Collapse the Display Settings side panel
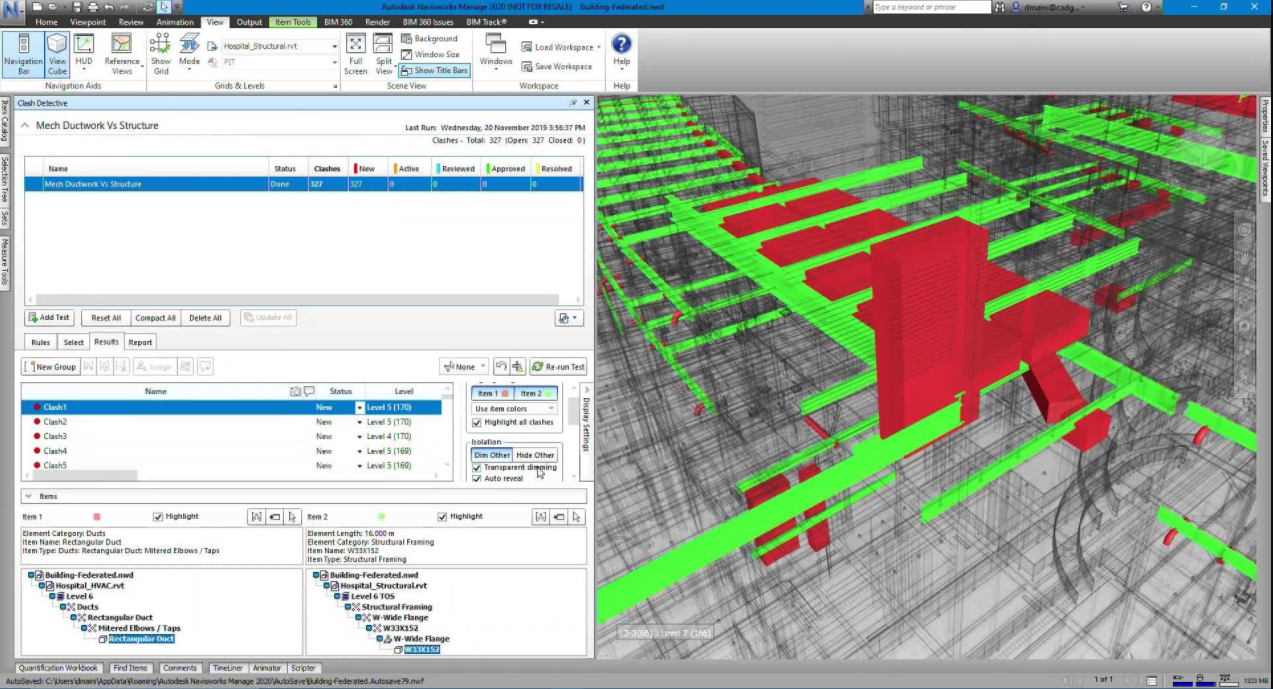 point(586,391)
